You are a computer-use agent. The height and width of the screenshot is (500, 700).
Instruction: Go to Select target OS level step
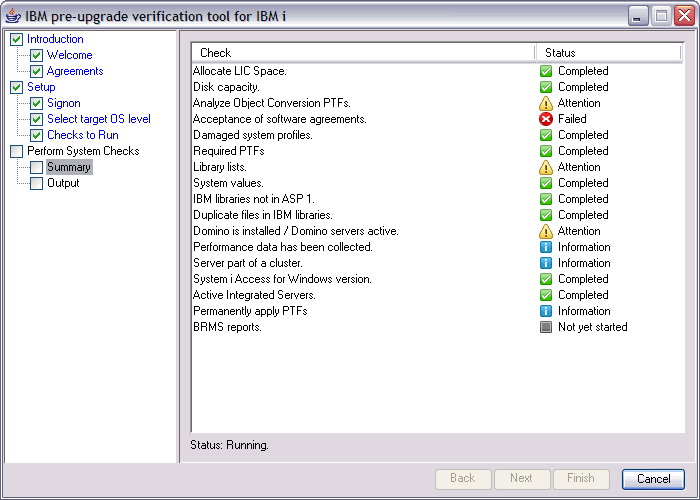point(99,119)
